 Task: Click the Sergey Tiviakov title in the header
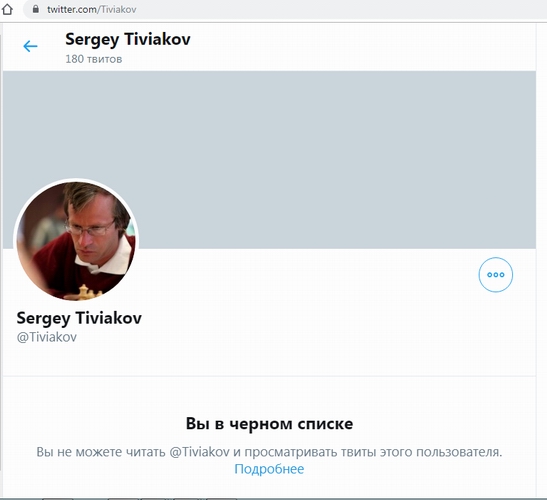pyautogui.click(x=128, y=39)
